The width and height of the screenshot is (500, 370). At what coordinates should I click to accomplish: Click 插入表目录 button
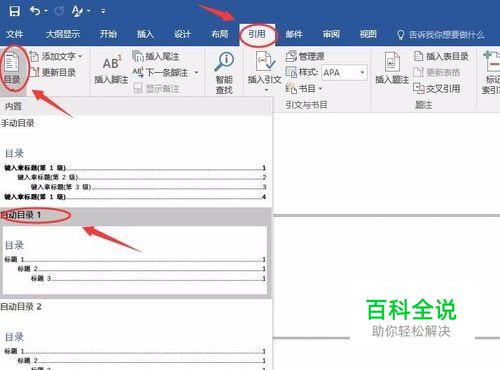[441, 56]
